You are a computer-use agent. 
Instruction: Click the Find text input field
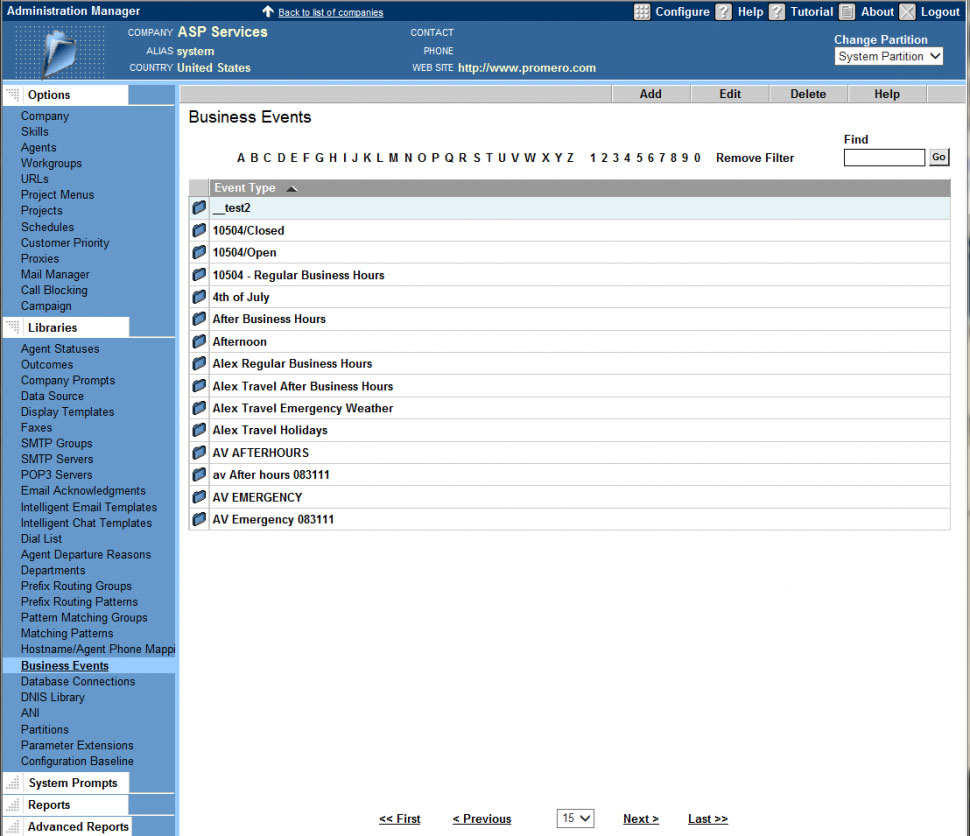point(884,158)
